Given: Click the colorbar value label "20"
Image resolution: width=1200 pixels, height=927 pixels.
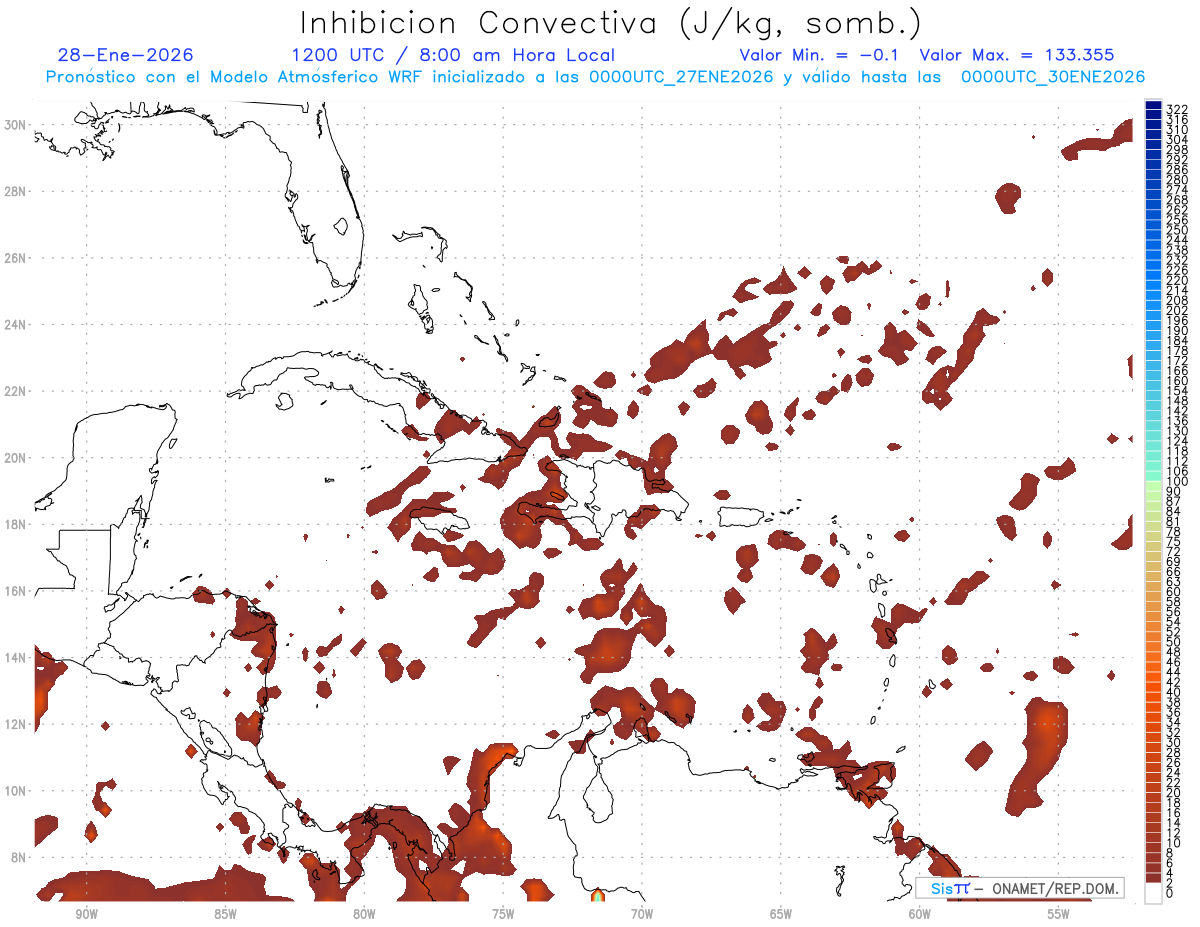Looking at the screenshot, I should point(1174,792).
